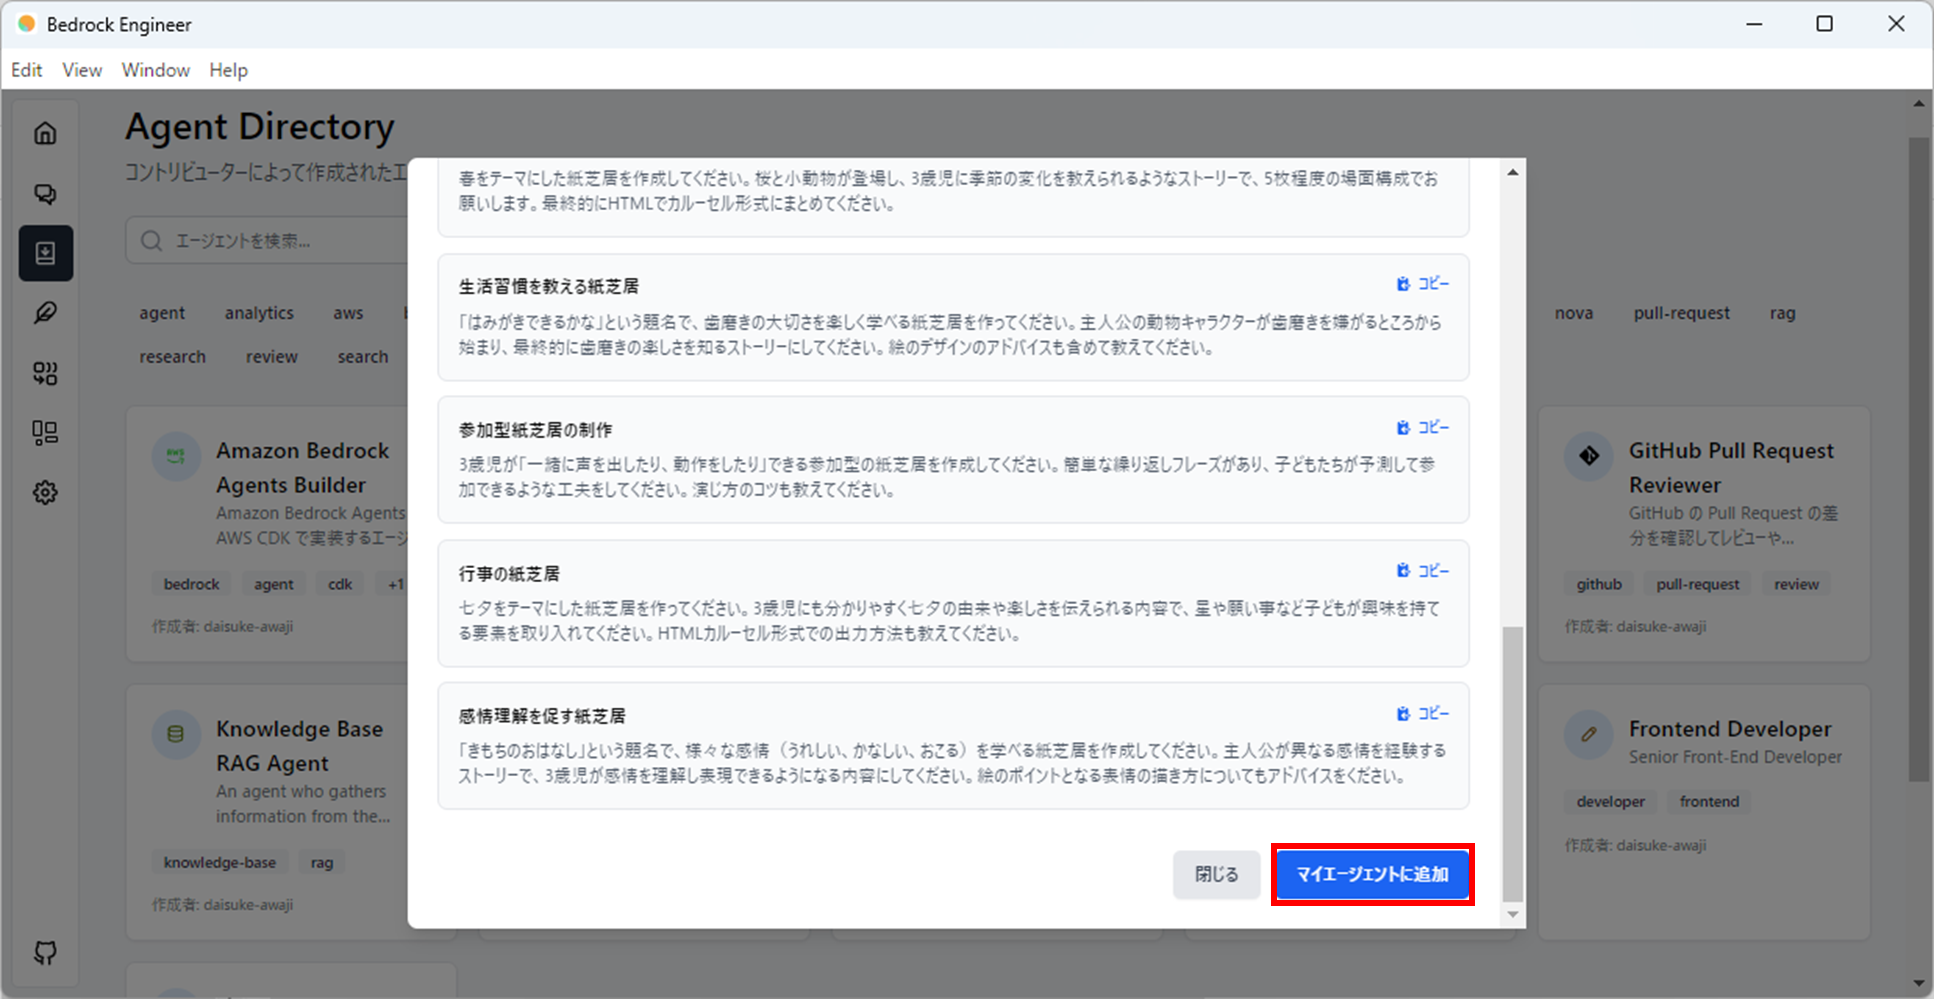Filter by the agent tag
1934x999 pixels.
pos(162,313)
